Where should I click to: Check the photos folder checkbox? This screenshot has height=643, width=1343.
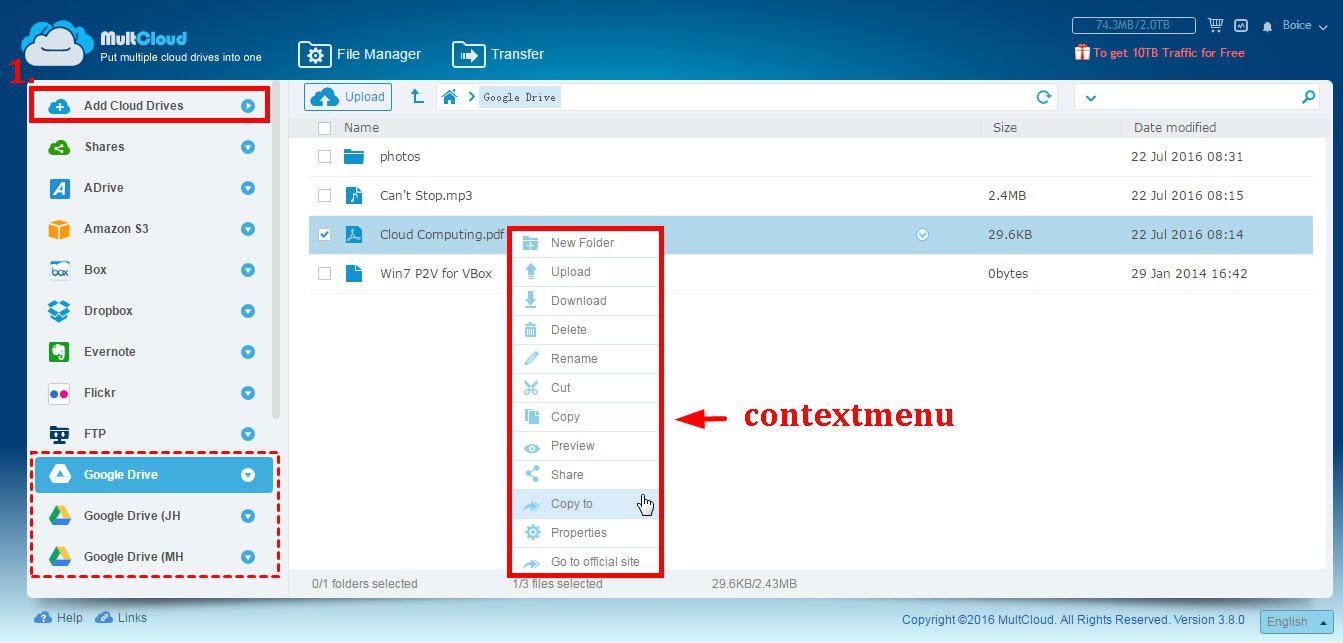pos(324,156)
